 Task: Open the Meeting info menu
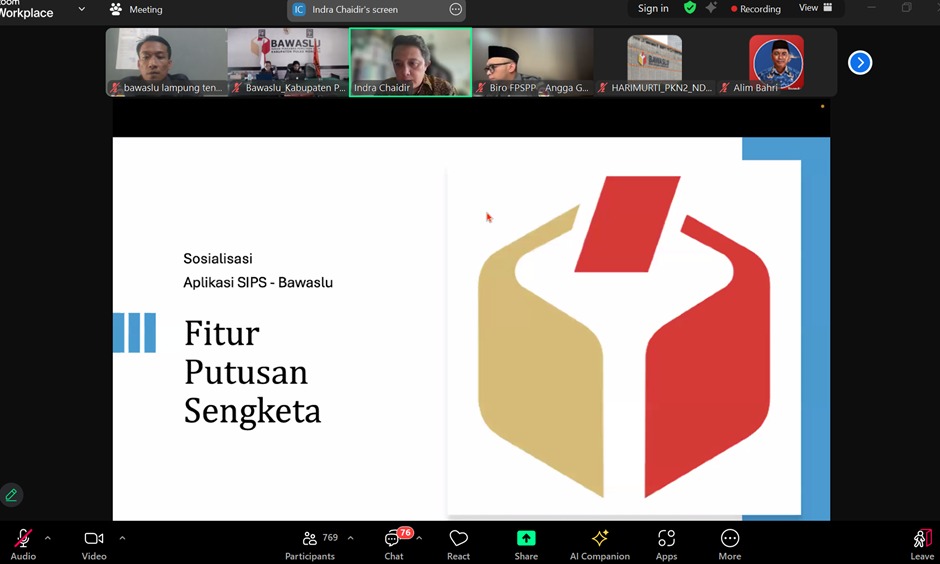click(x=137, y=10)
